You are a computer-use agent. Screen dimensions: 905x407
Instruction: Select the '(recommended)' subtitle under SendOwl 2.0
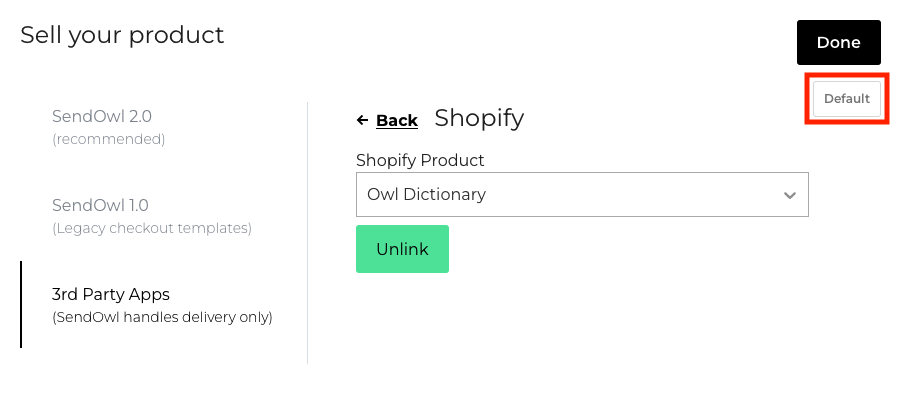point(108,139)
